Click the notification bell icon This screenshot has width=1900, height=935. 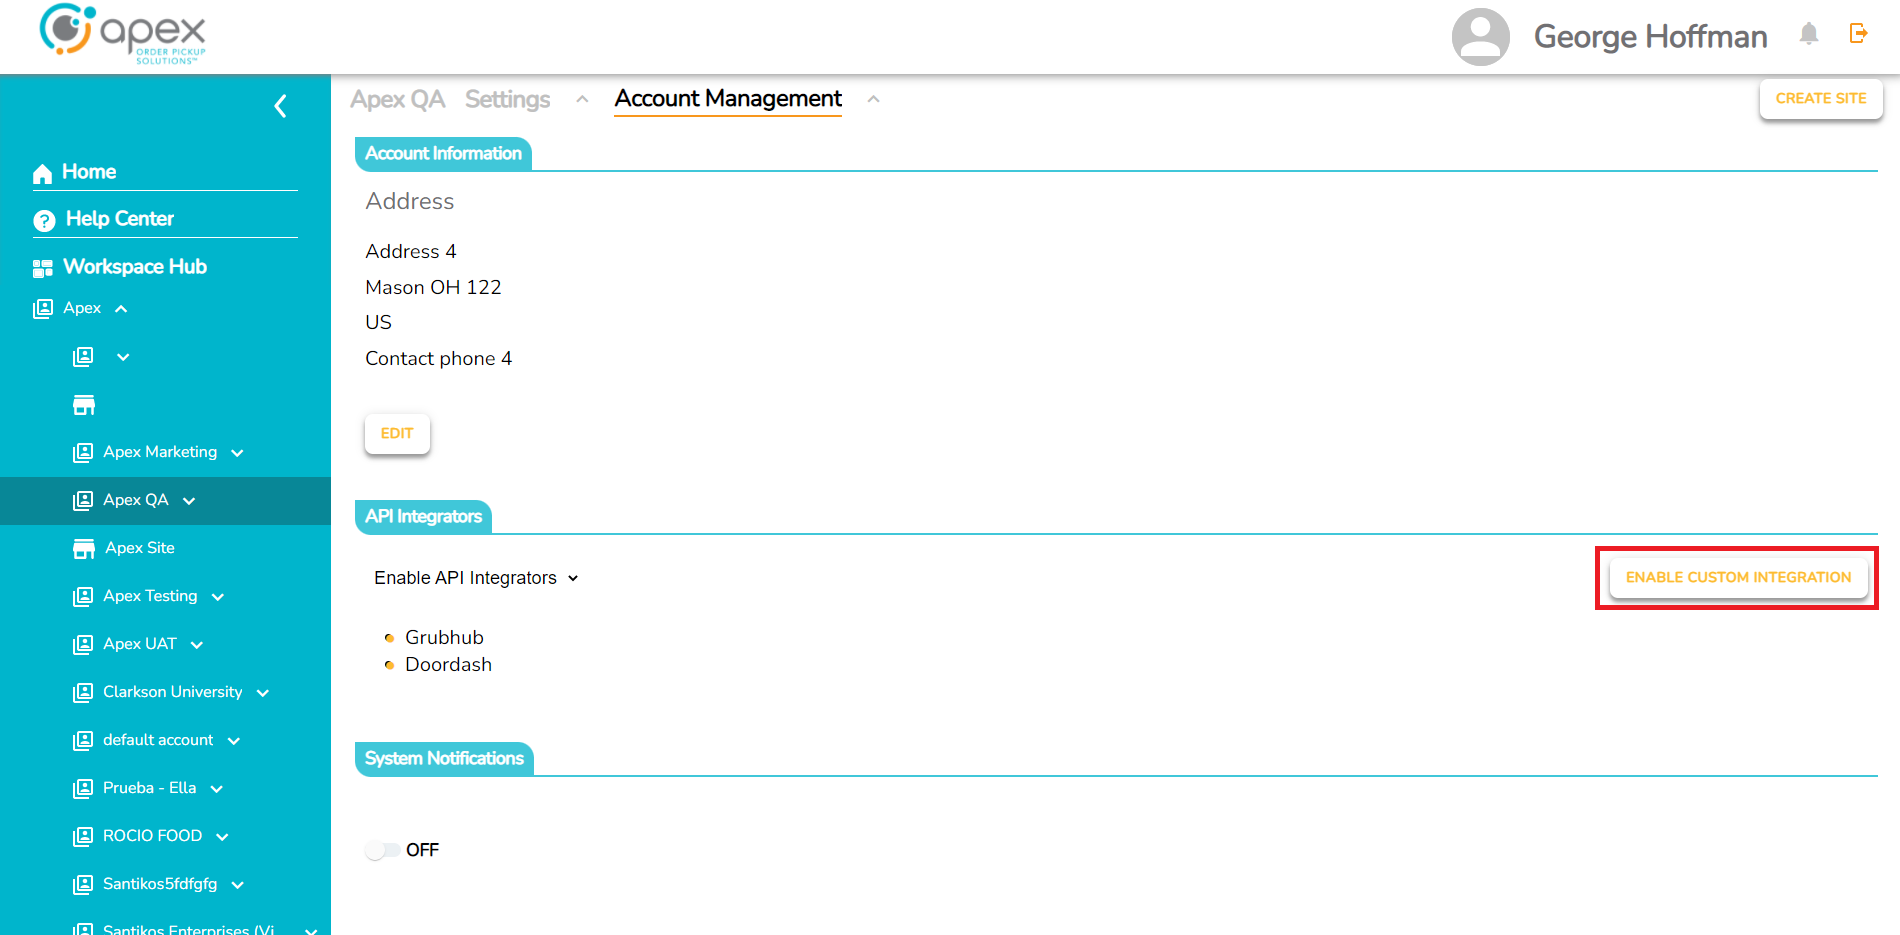pos(1808,34)
